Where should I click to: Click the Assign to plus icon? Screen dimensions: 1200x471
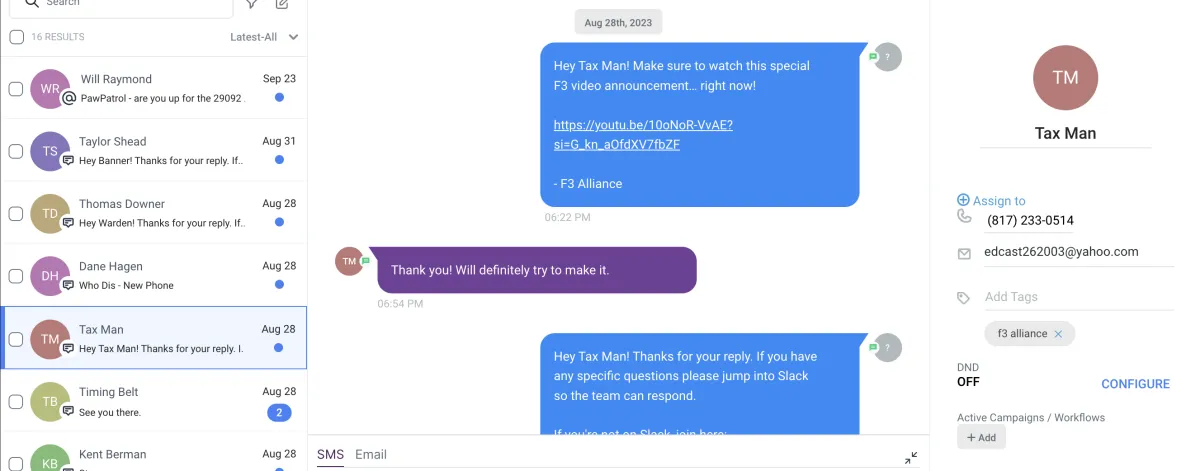coord(963,200)
